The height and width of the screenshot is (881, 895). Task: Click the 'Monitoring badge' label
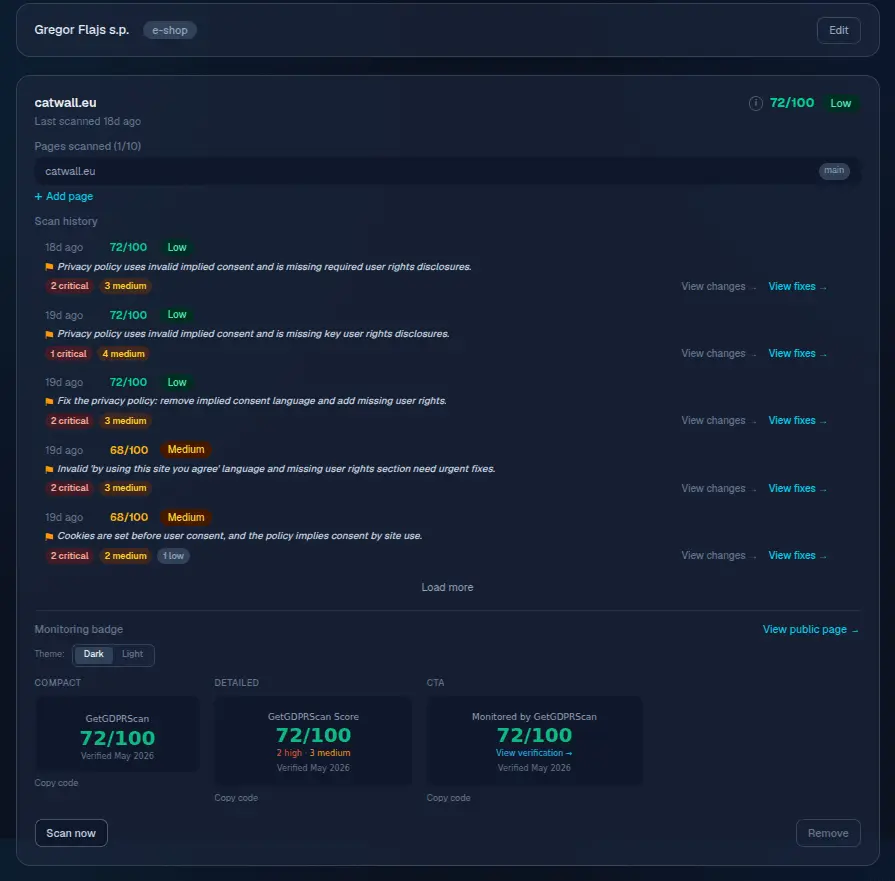[x=79, y=629]
